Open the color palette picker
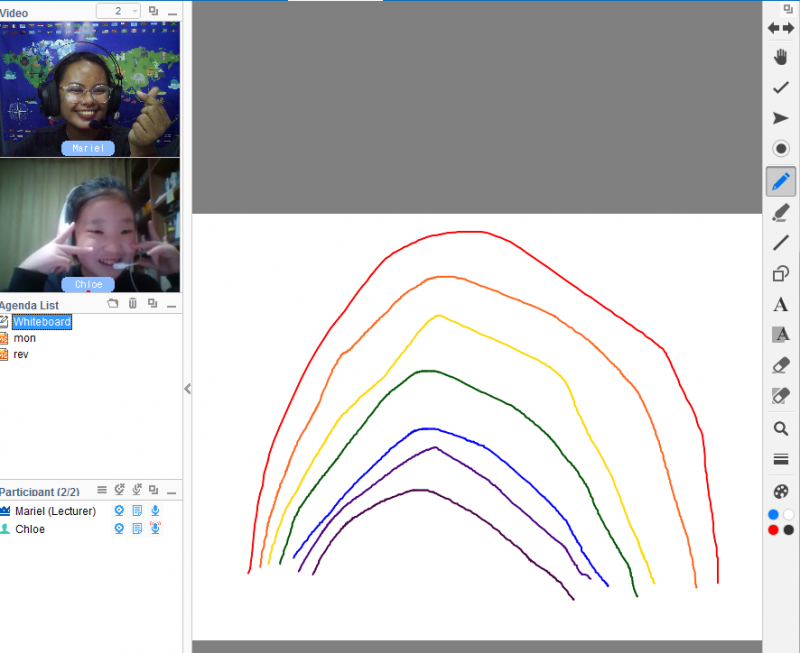The height and width of the screenshot is (653, 800). 781,491
